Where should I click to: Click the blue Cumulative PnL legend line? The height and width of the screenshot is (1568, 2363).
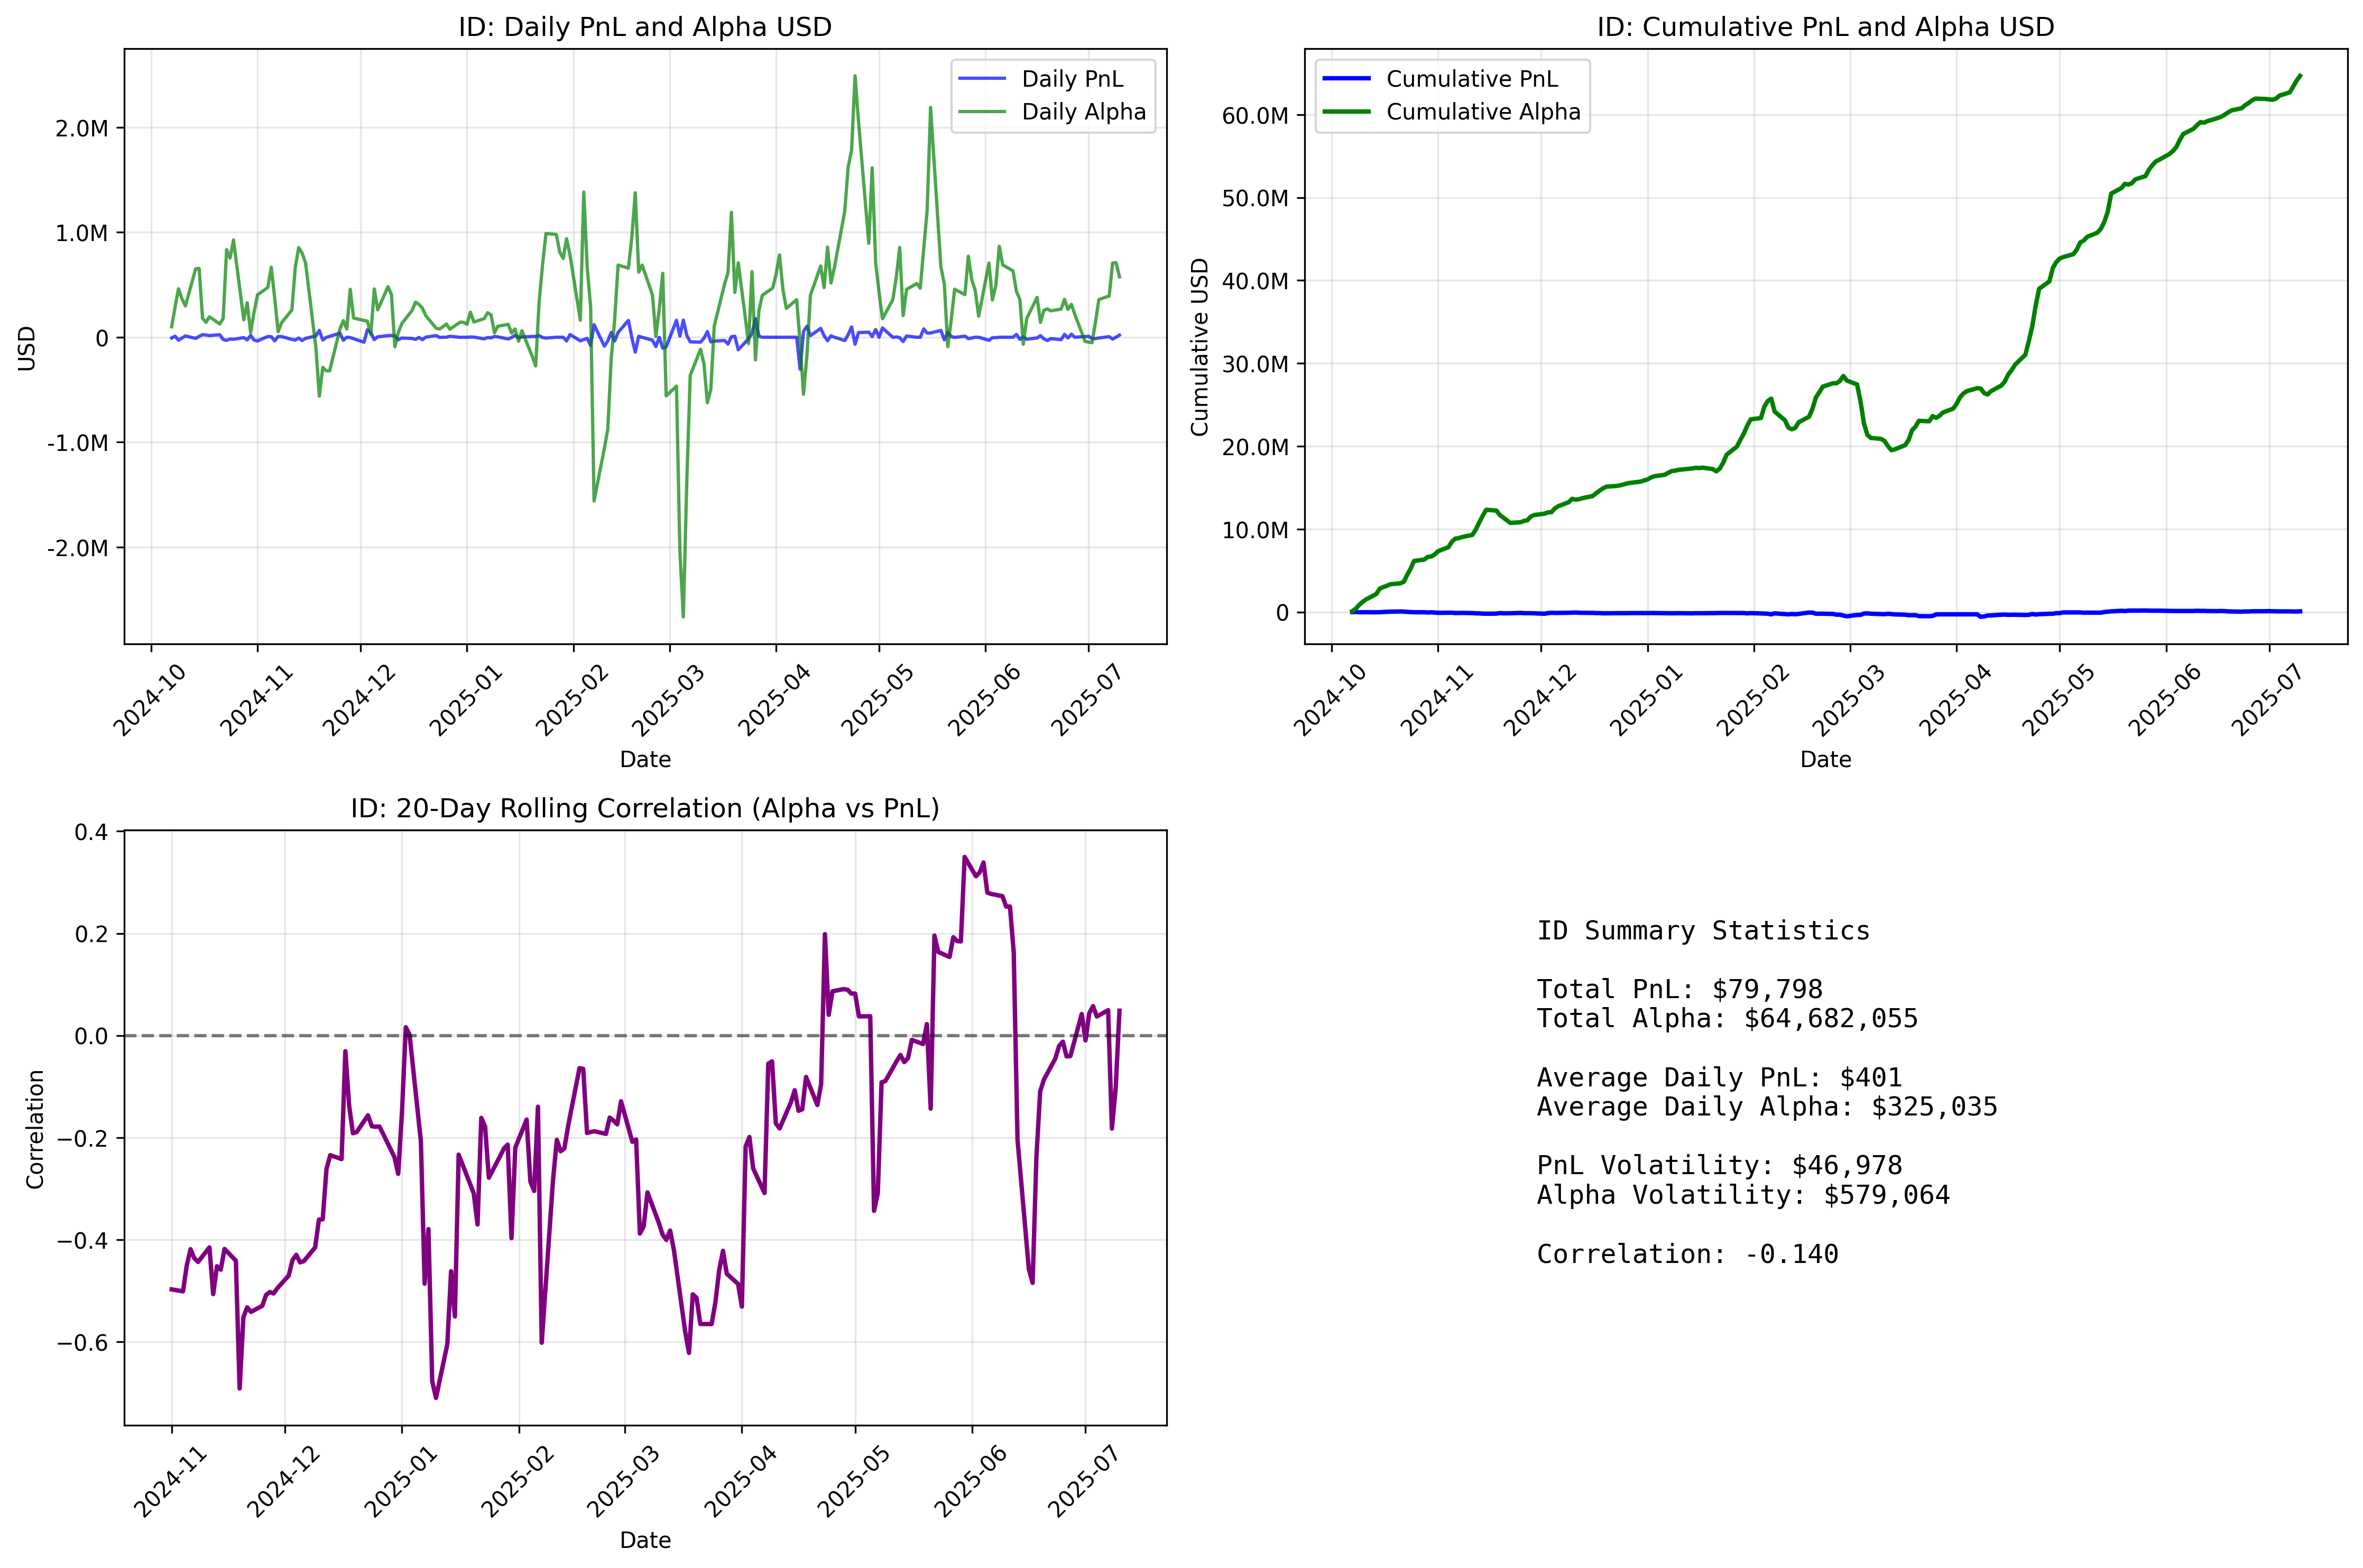[x=1346, y=79]
